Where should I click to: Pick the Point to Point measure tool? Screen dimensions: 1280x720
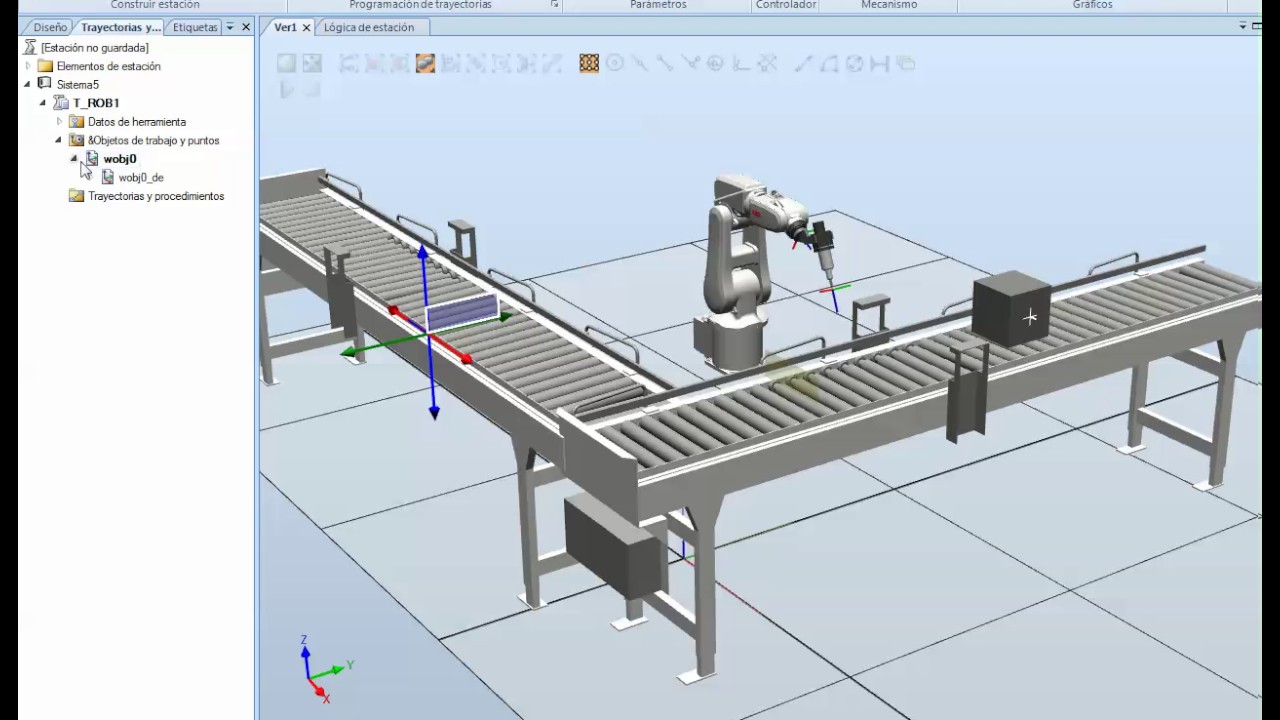point(804,64)
